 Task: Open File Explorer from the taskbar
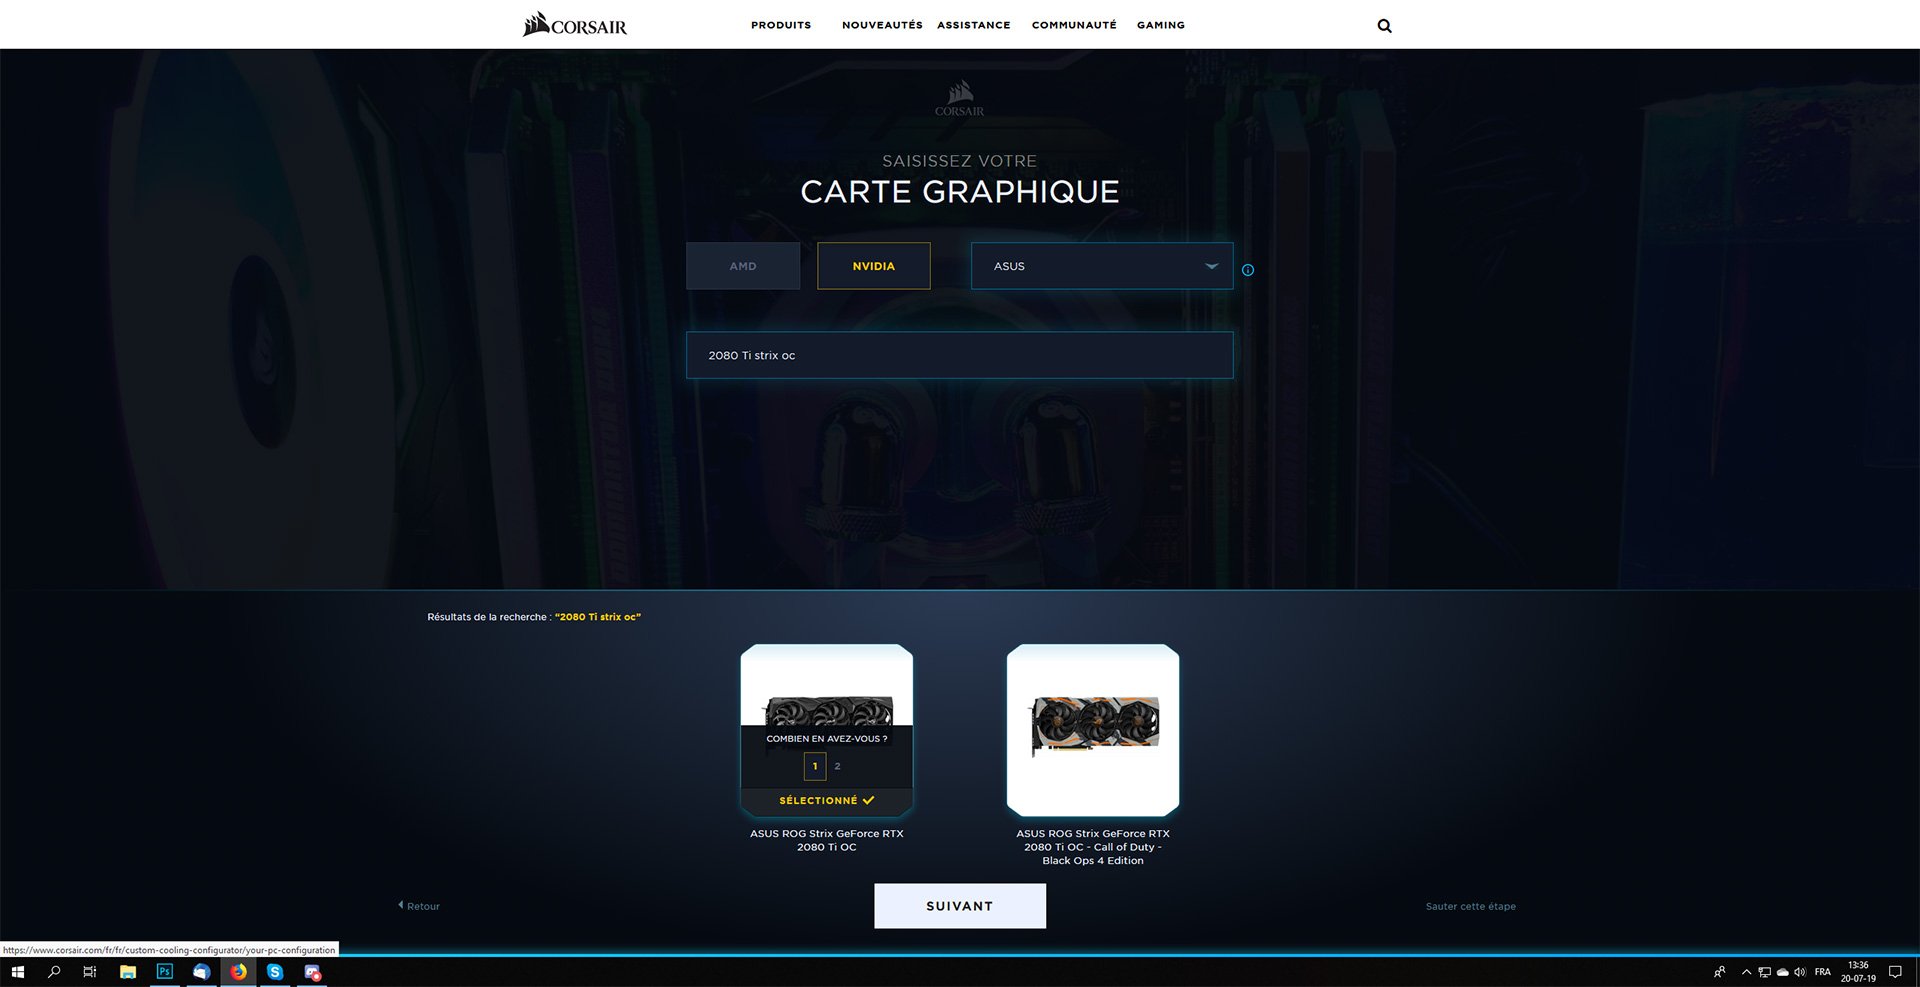point(128,972)
